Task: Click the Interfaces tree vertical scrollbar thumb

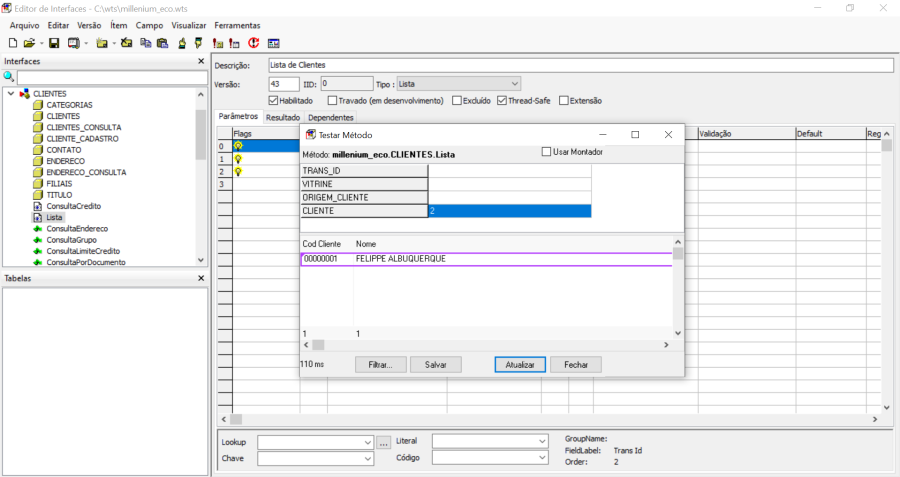Action: [200, 134]
